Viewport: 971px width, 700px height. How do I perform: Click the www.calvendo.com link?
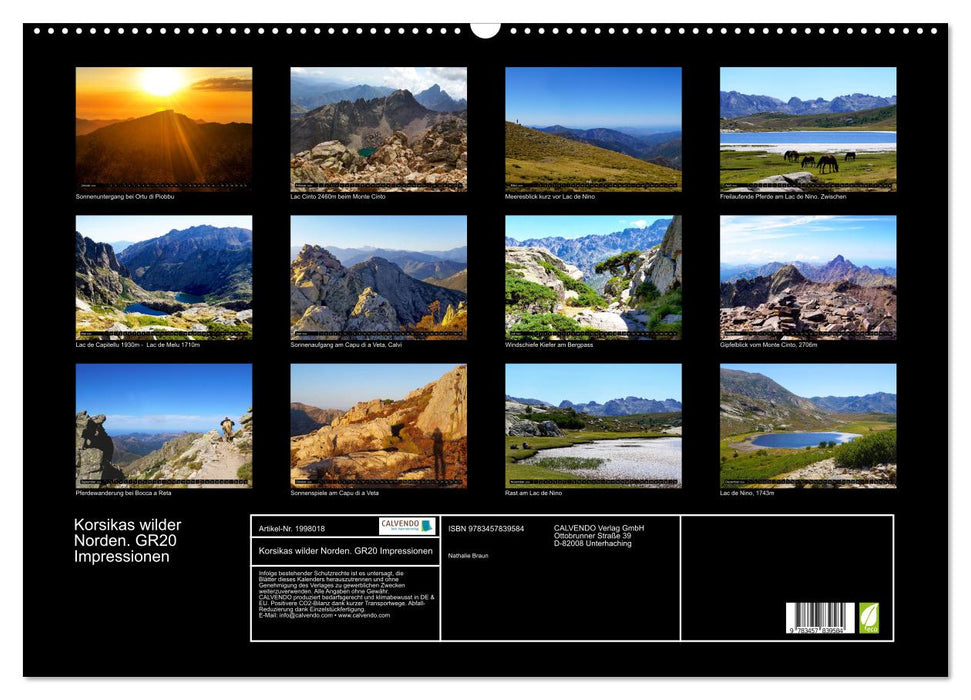(366, 616)
